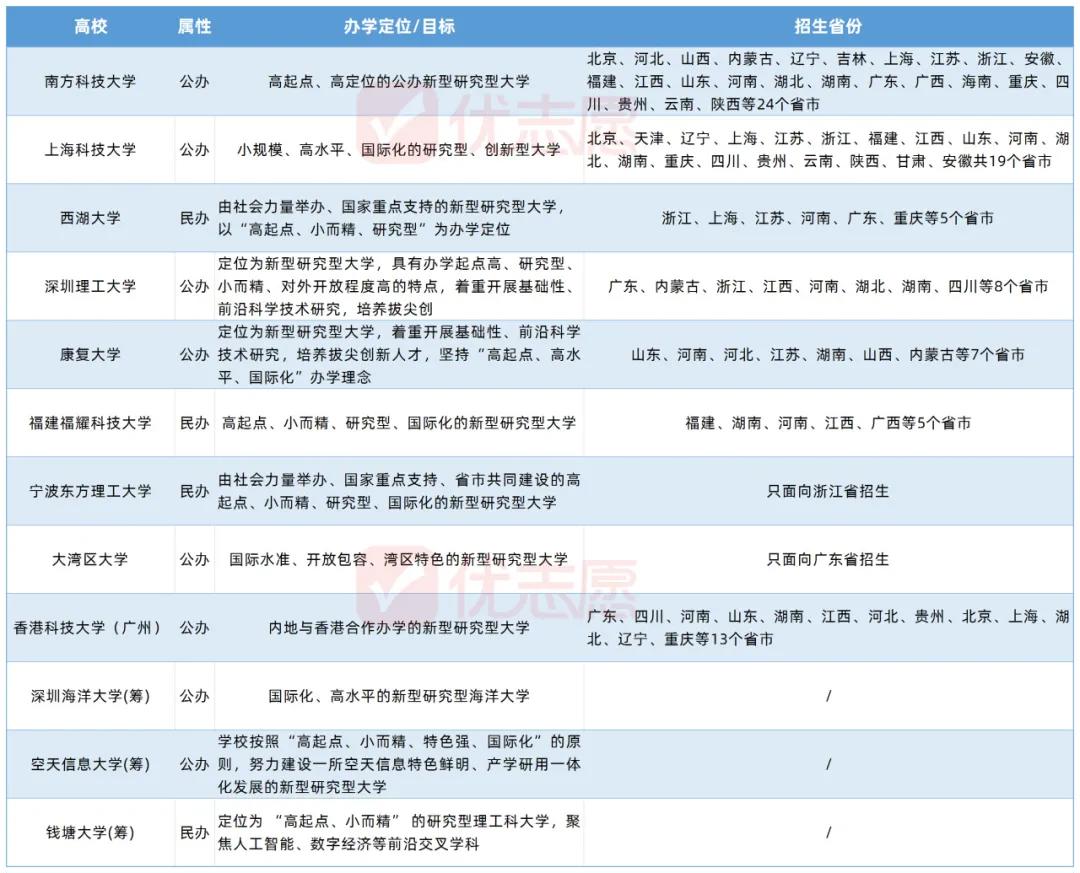Select the 招生省份 column header
The height and width of the screenshot is (873, 1080).
point(828,27)
